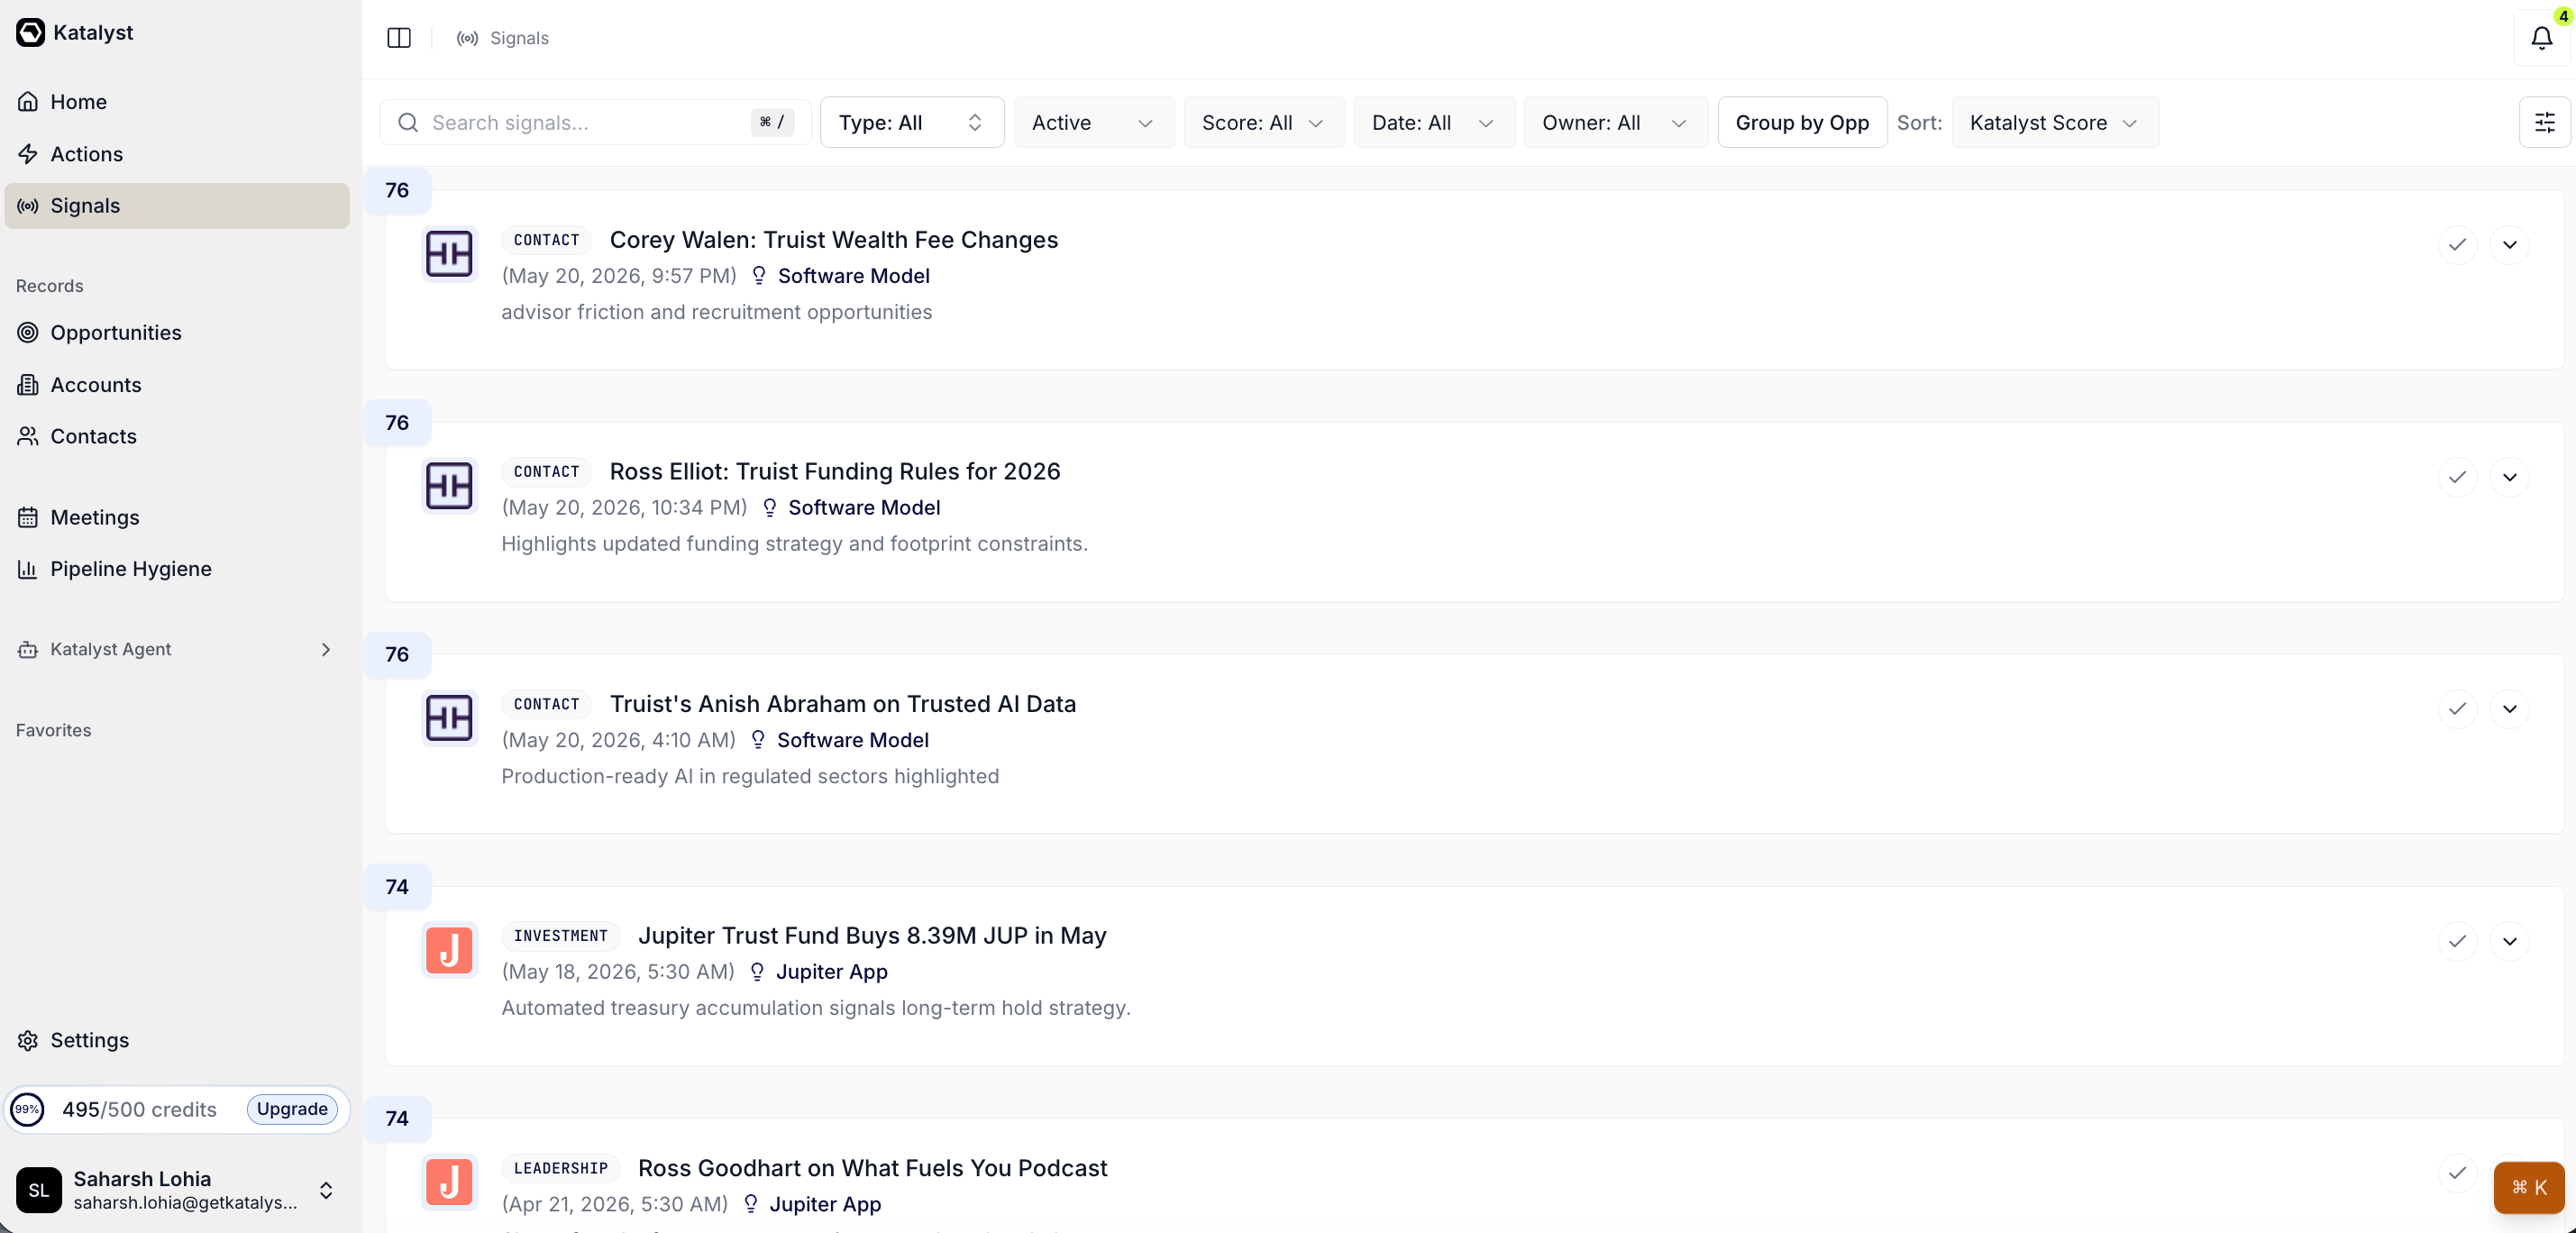The image size is (2576, 1233).
Task: Open the notifications bell
Action: point(2541,38)
